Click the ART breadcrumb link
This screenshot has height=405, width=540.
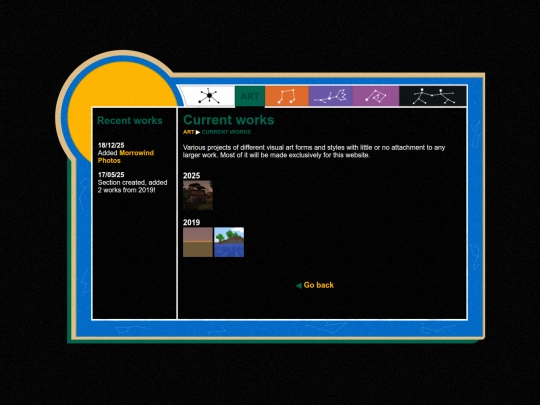(x=188, y=132)
